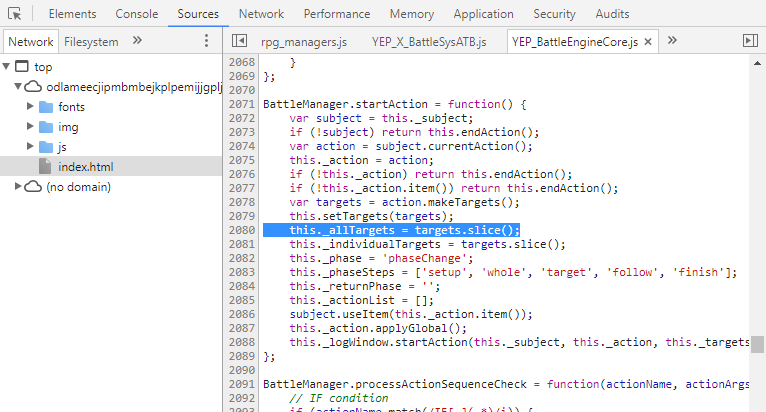Set breakpoint on line number 2071

point(242,104)
